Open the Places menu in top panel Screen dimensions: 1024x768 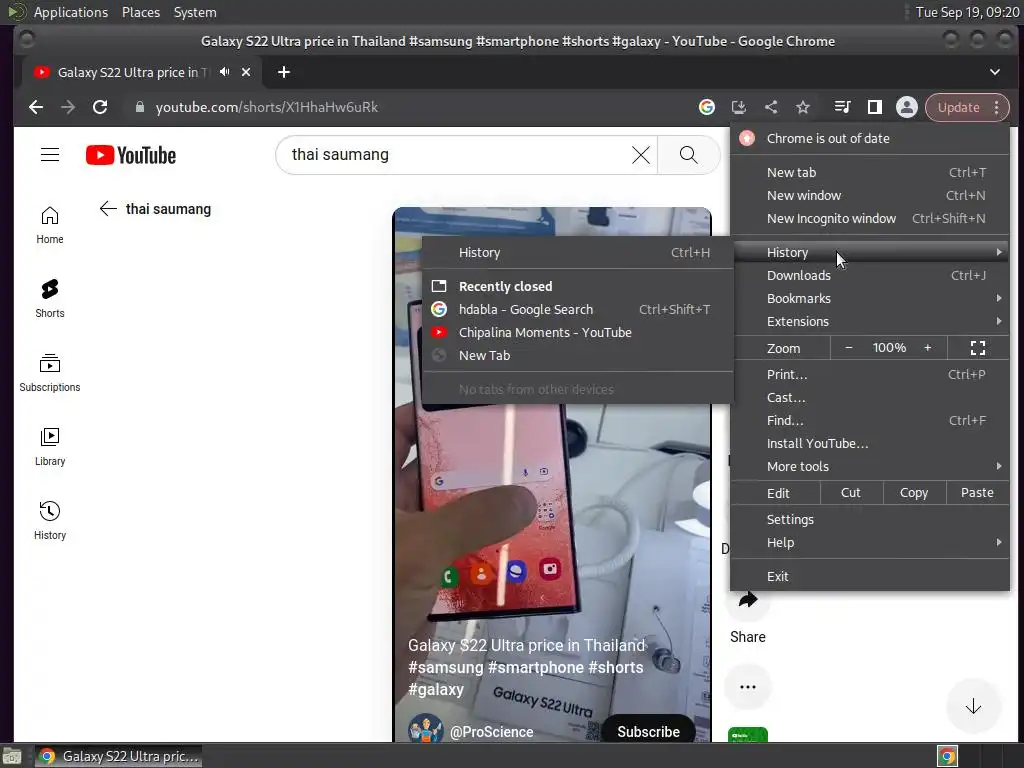(140, 12)
